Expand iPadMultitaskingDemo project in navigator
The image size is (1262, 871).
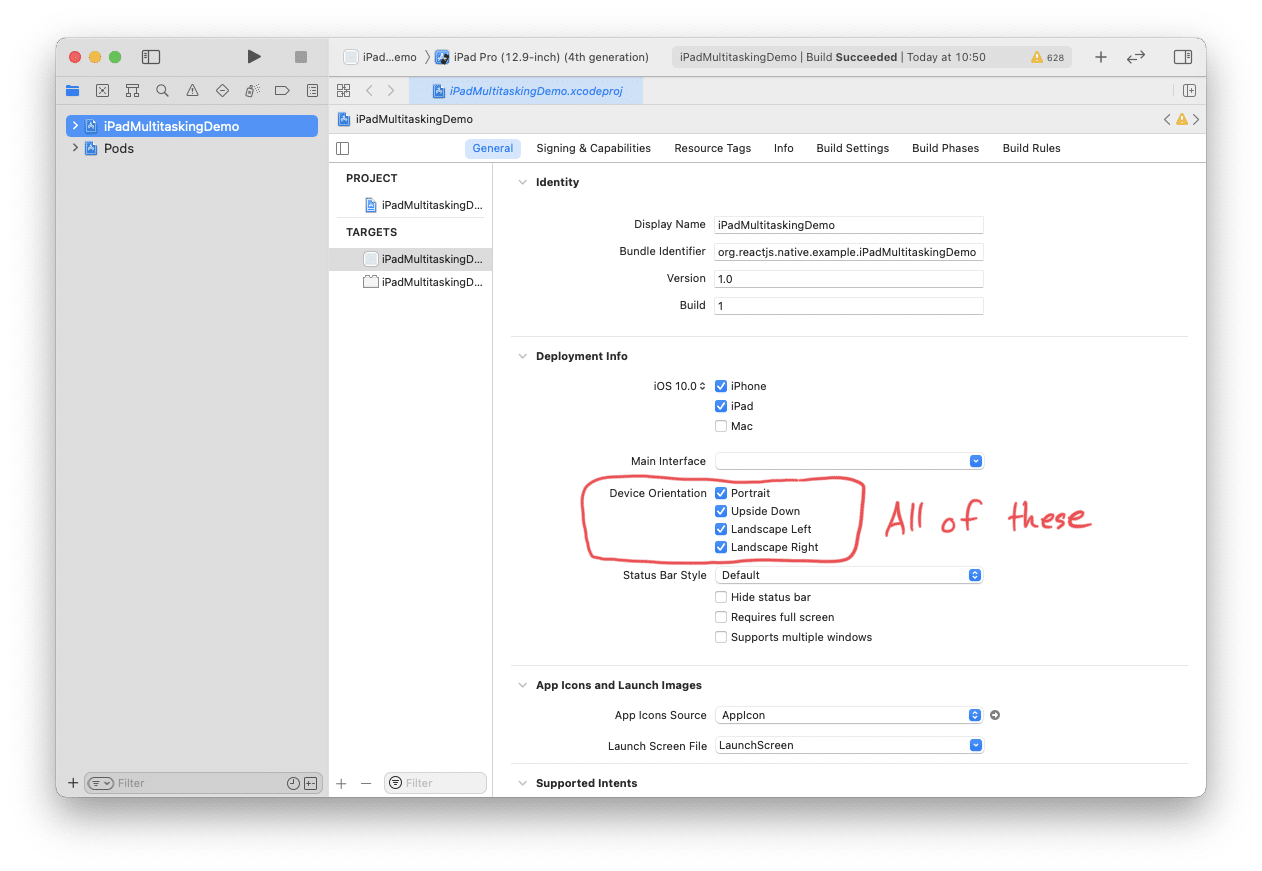[x=75, y=126]
